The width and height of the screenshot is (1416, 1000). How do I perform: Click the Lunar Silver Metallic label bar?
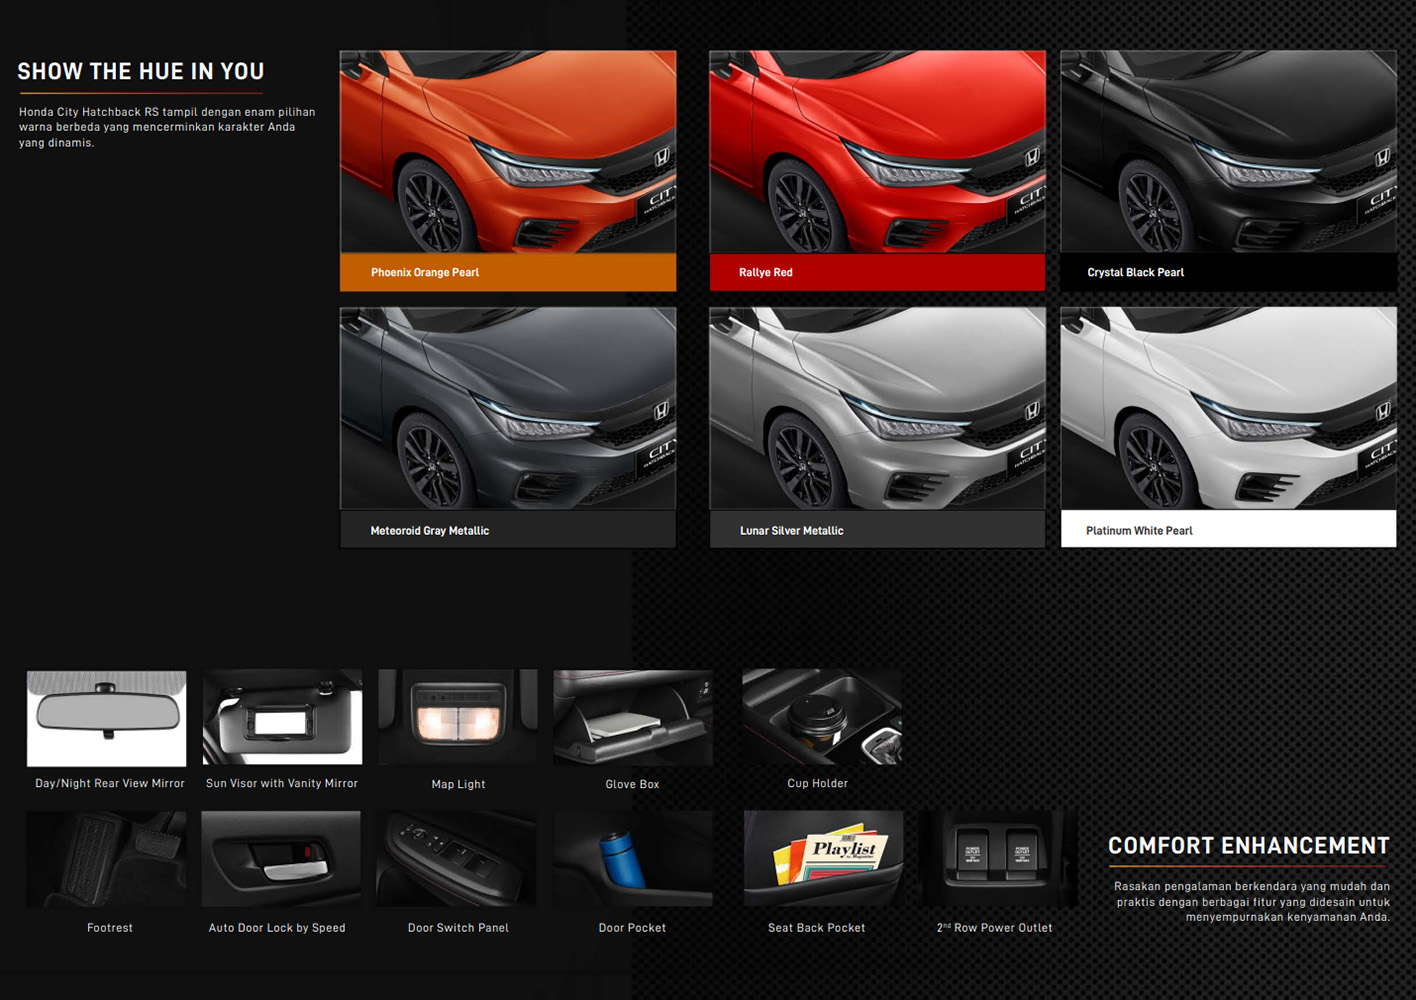(x=877, y=529)
